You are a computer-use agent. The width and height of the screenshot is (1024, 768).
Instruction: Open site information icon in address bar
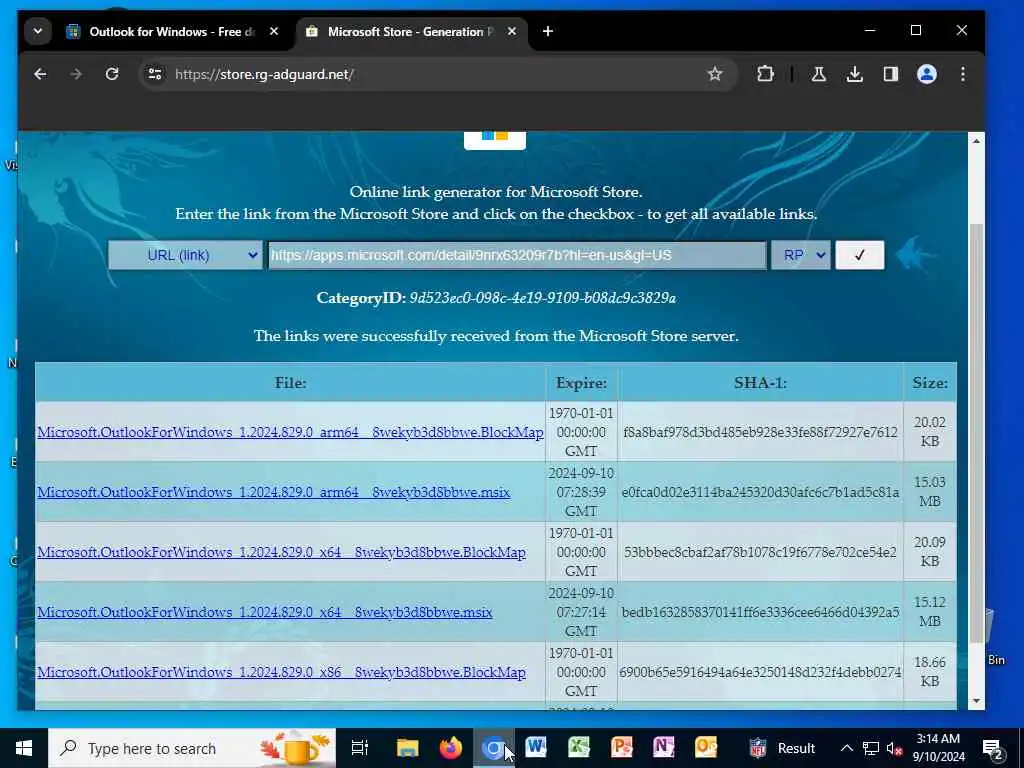(x=155, y=74)
